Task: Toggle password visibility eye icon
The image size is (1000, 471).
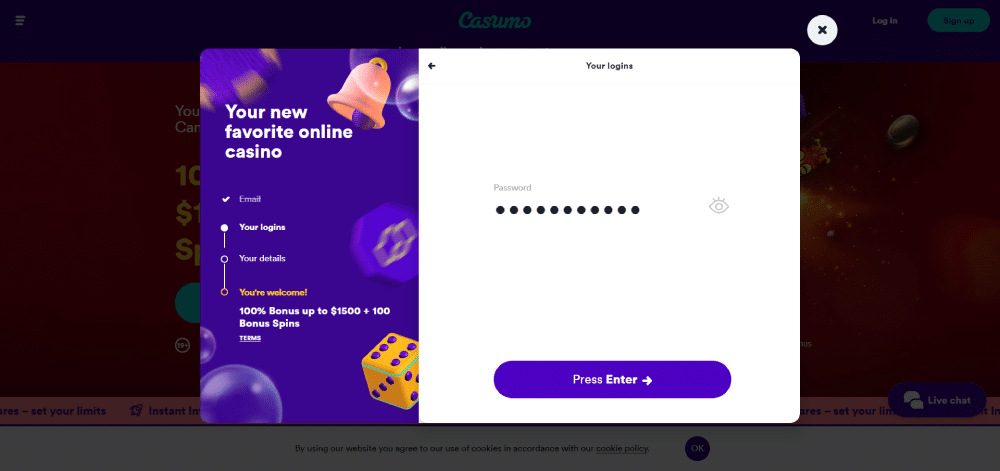Action: tap(719, 205)
